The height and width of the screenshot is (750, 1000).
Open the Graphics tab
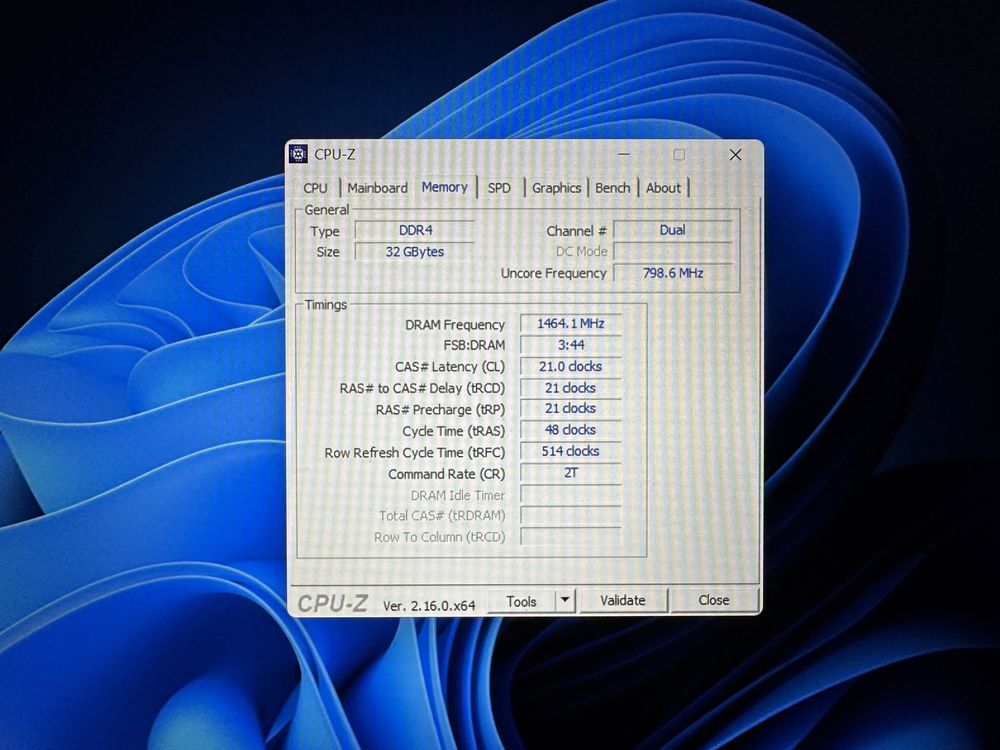tap(556, 188)
